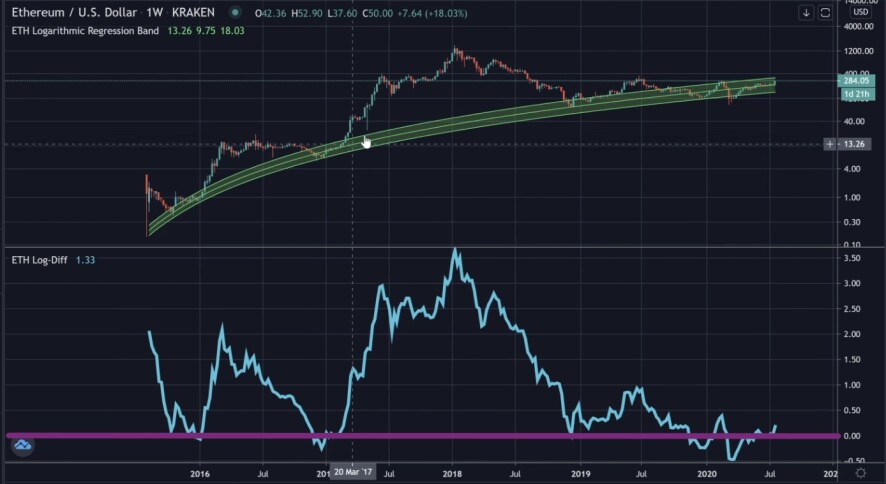Screen dimensions: 886x484
Task: Select the ETH Log-Diff indicator legend
Action: (40, 260)
